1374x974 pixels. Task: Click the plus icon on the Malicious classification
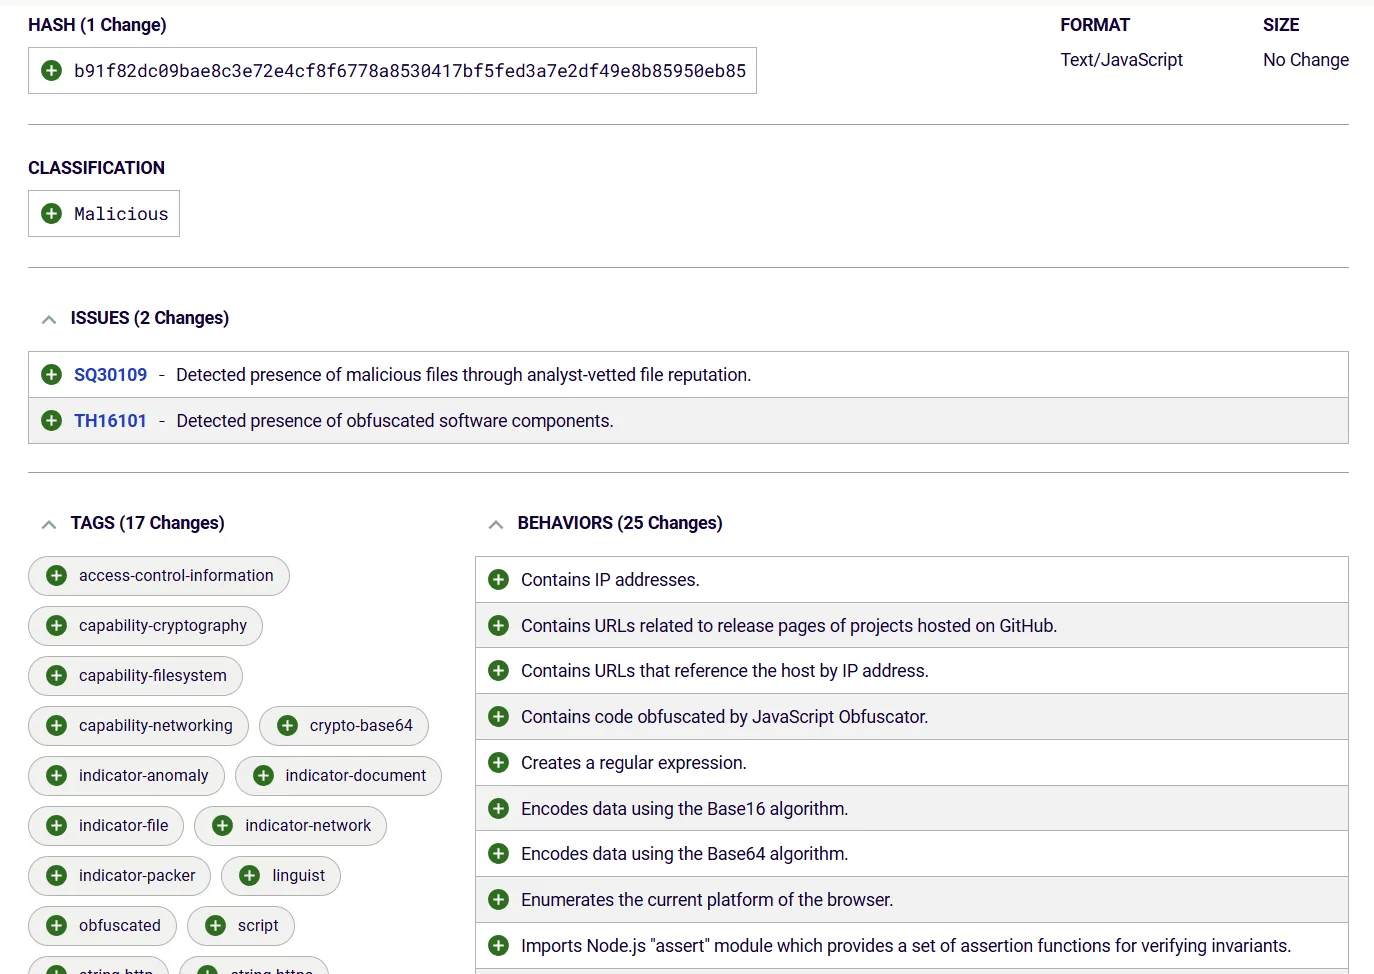point(51,213)
